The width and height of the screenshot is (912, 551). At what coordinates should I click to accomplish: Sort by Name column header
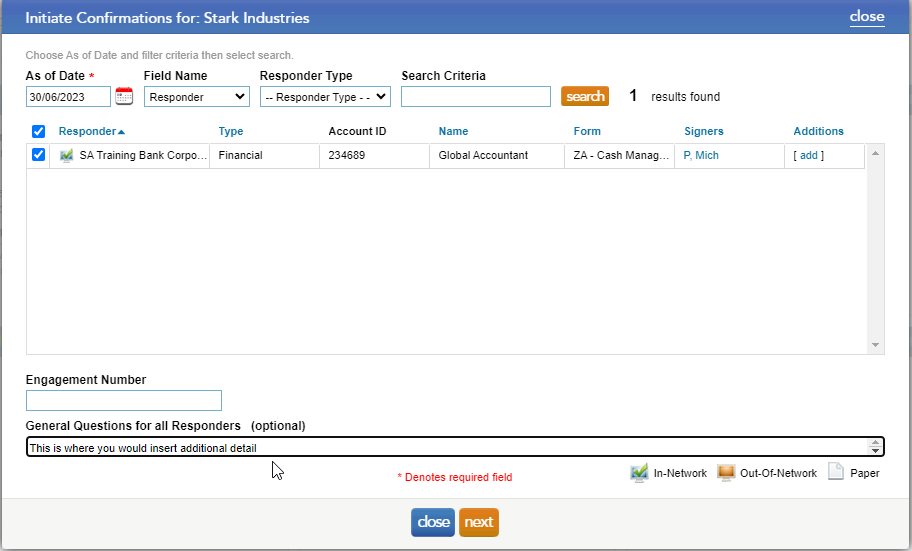point(453,131)
